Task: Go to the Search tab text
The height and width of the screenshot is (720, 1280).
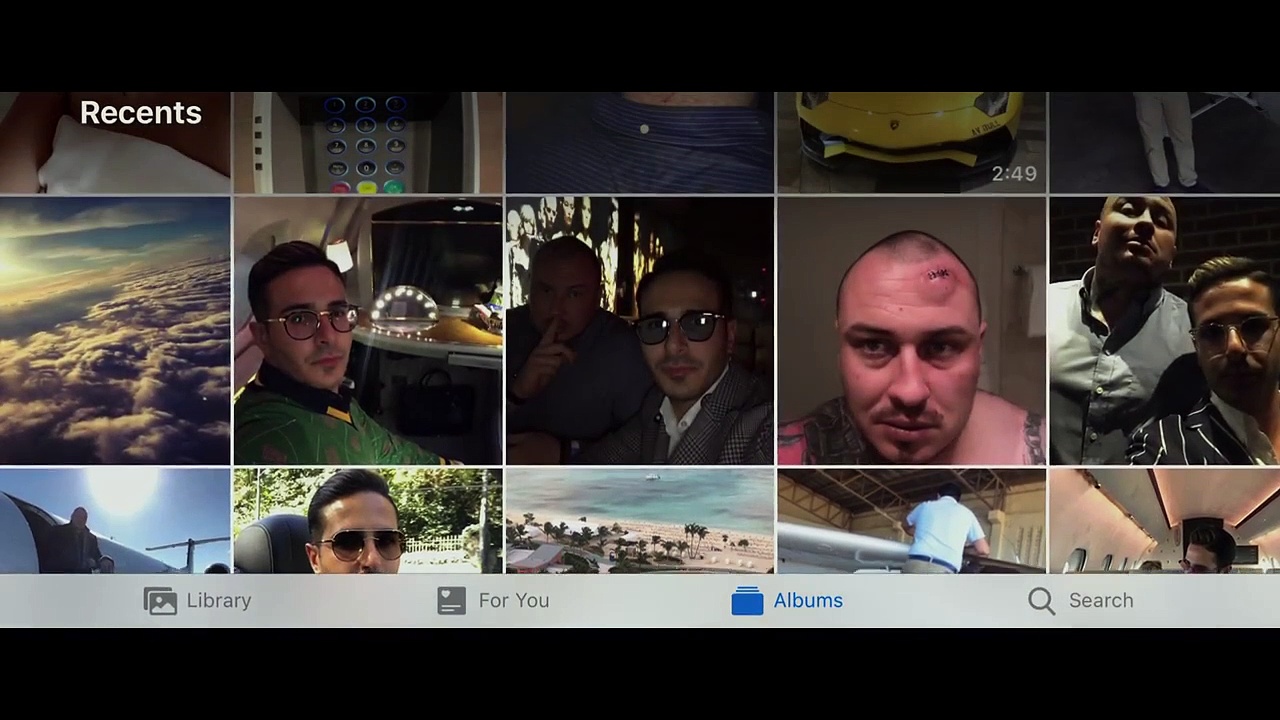Action: click(x=1100, y=601)
